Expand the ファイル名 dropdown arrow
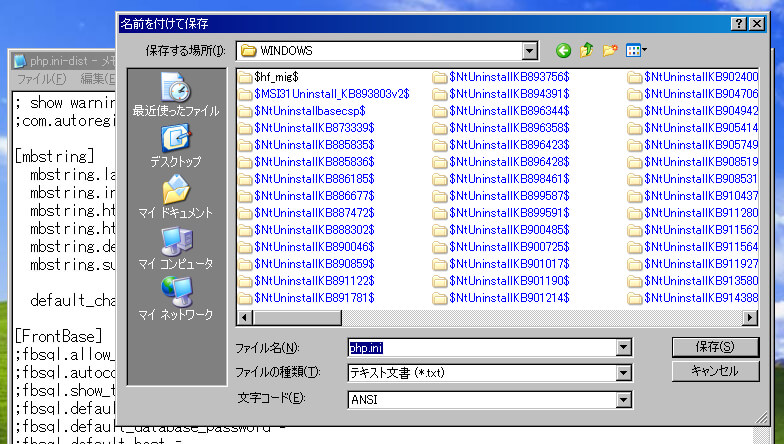 624,348
